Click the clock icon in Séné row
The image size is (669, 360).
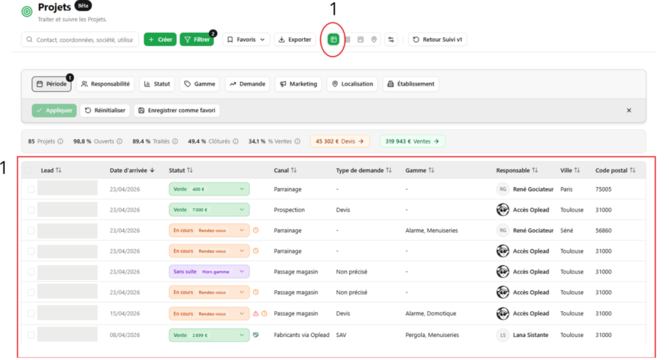[x=256, y=230]
